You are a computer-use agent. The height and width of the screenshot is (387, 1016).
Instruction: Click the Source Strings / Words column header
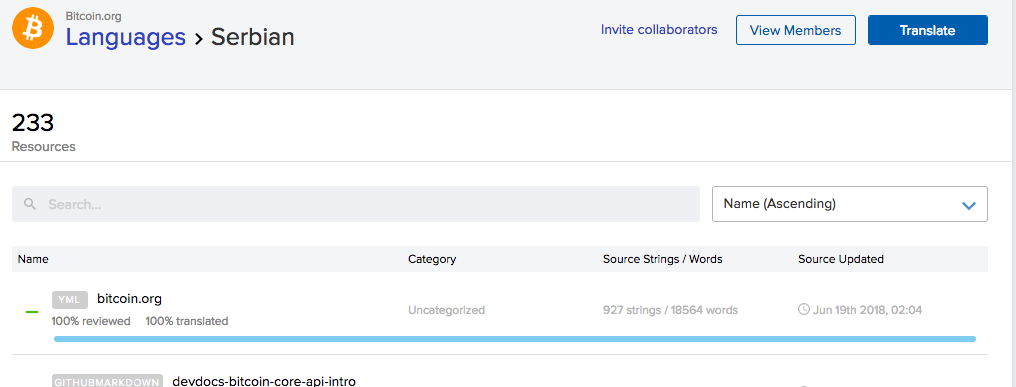663,259
